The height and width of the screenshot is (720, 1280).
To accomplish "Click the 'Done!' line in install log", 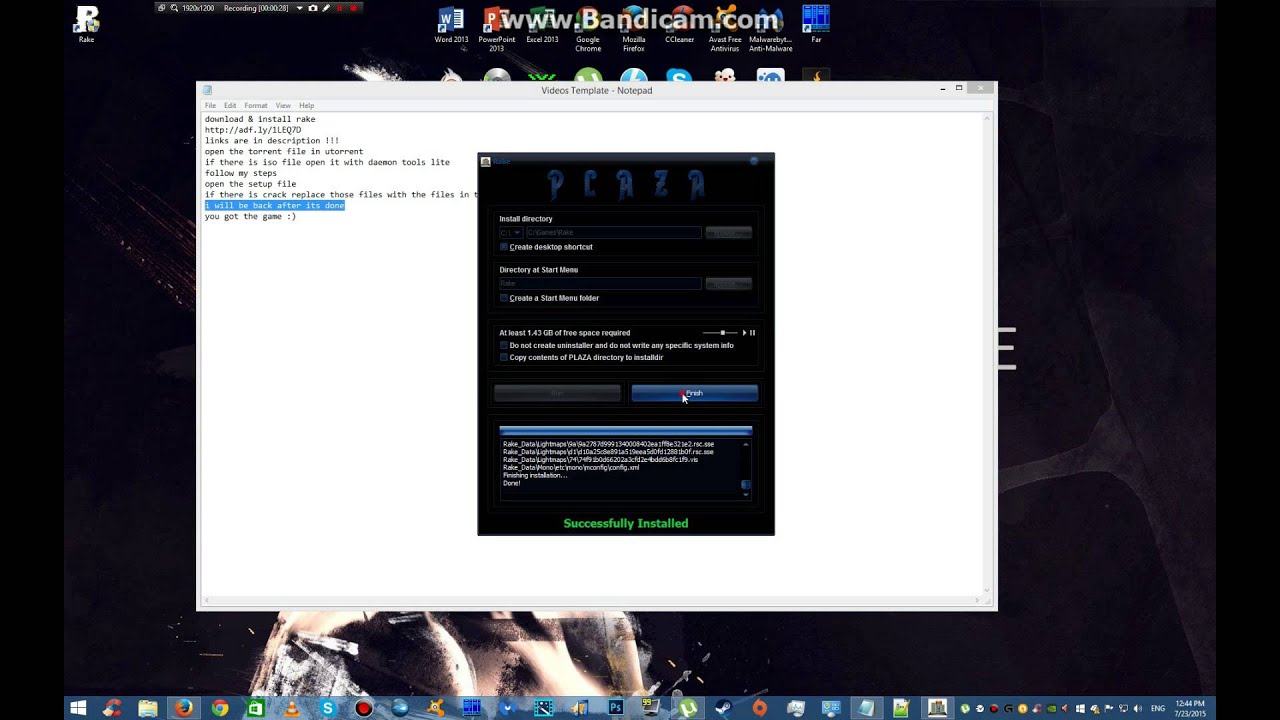I will click(512, 483).
